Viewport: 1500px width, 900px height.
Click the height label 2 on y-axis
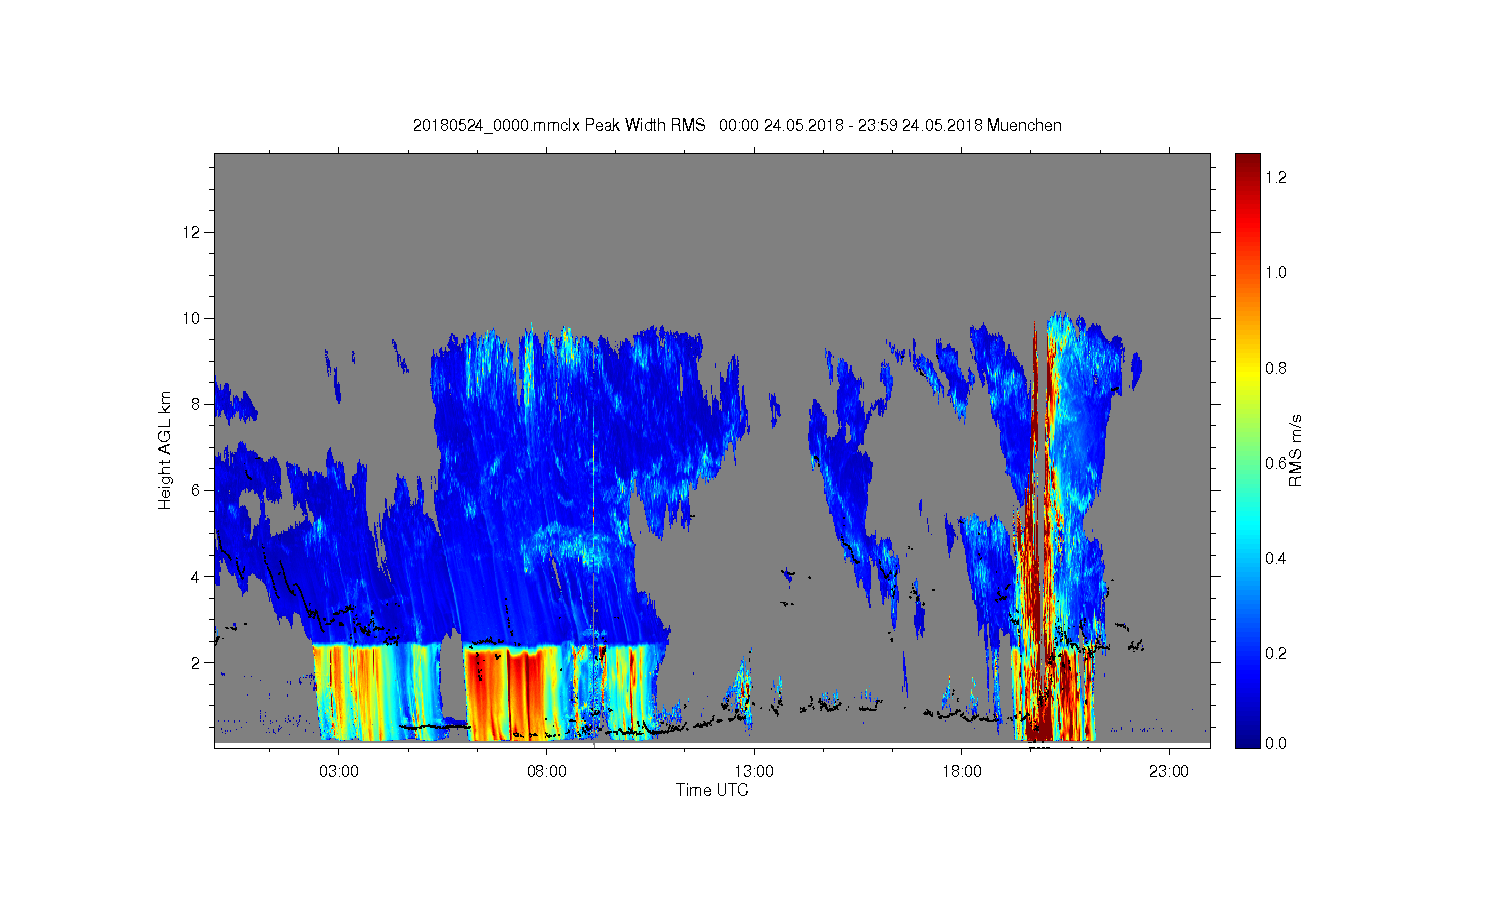pyautogui.click(x=197, y=662)
